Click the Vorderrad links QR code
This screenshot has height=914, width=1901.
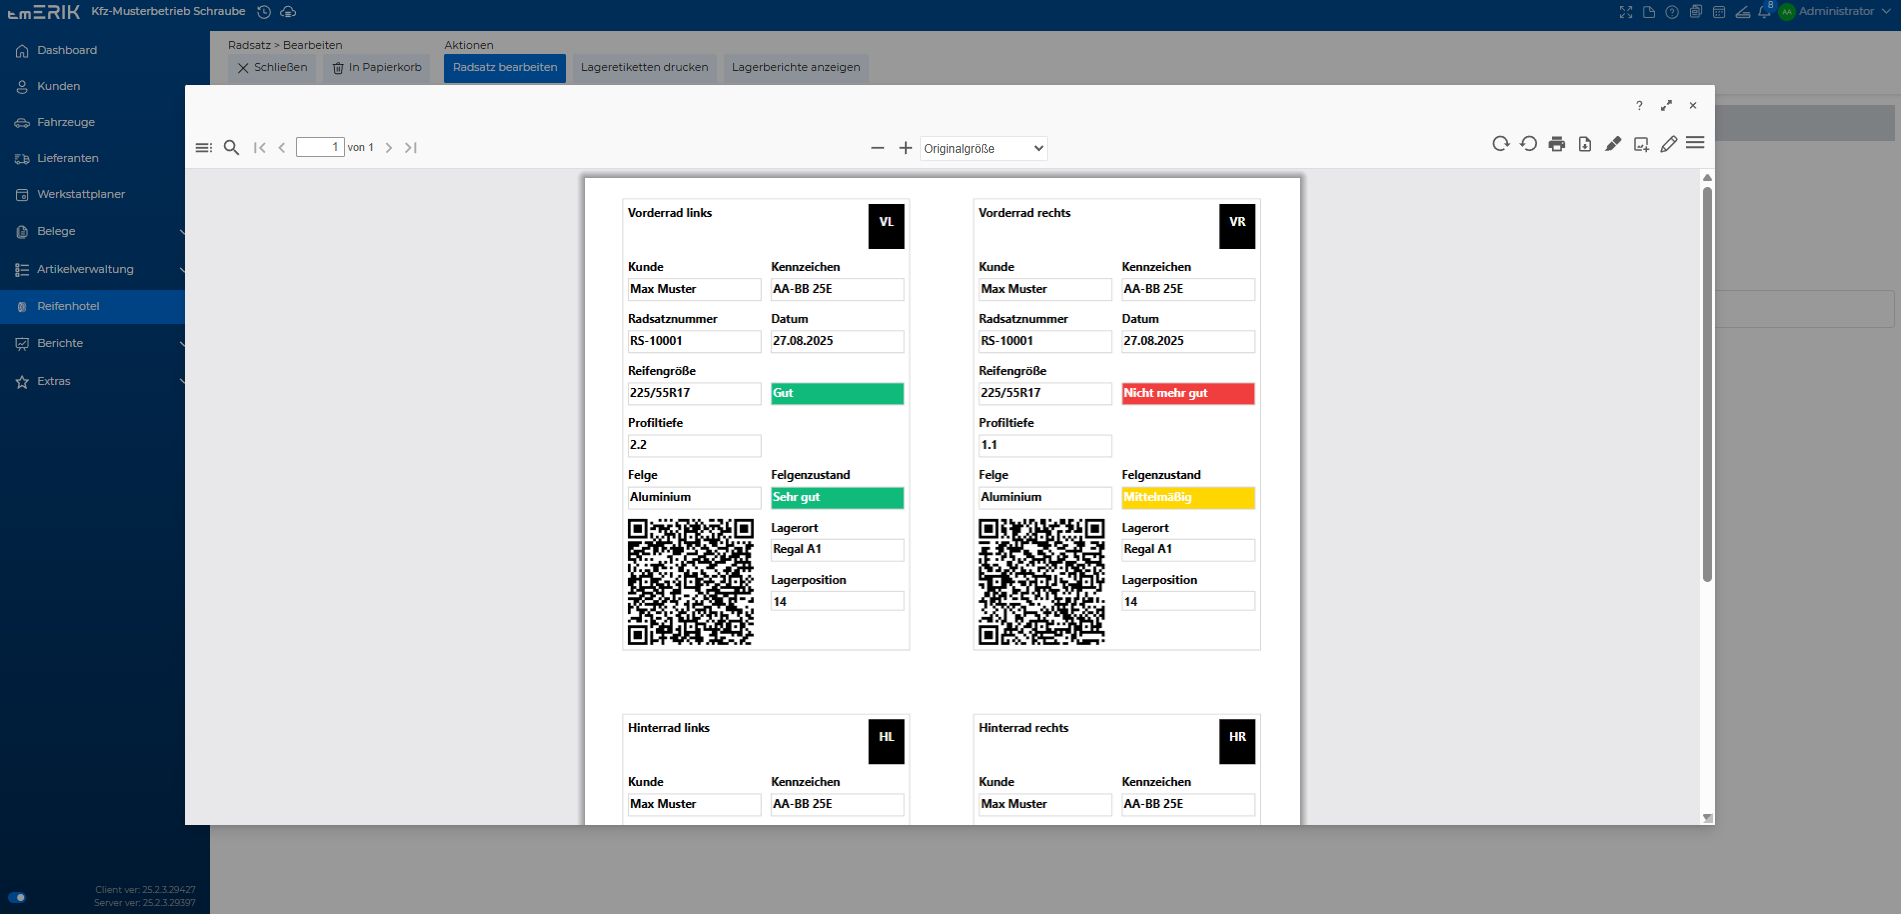click(x=690, y=581)
